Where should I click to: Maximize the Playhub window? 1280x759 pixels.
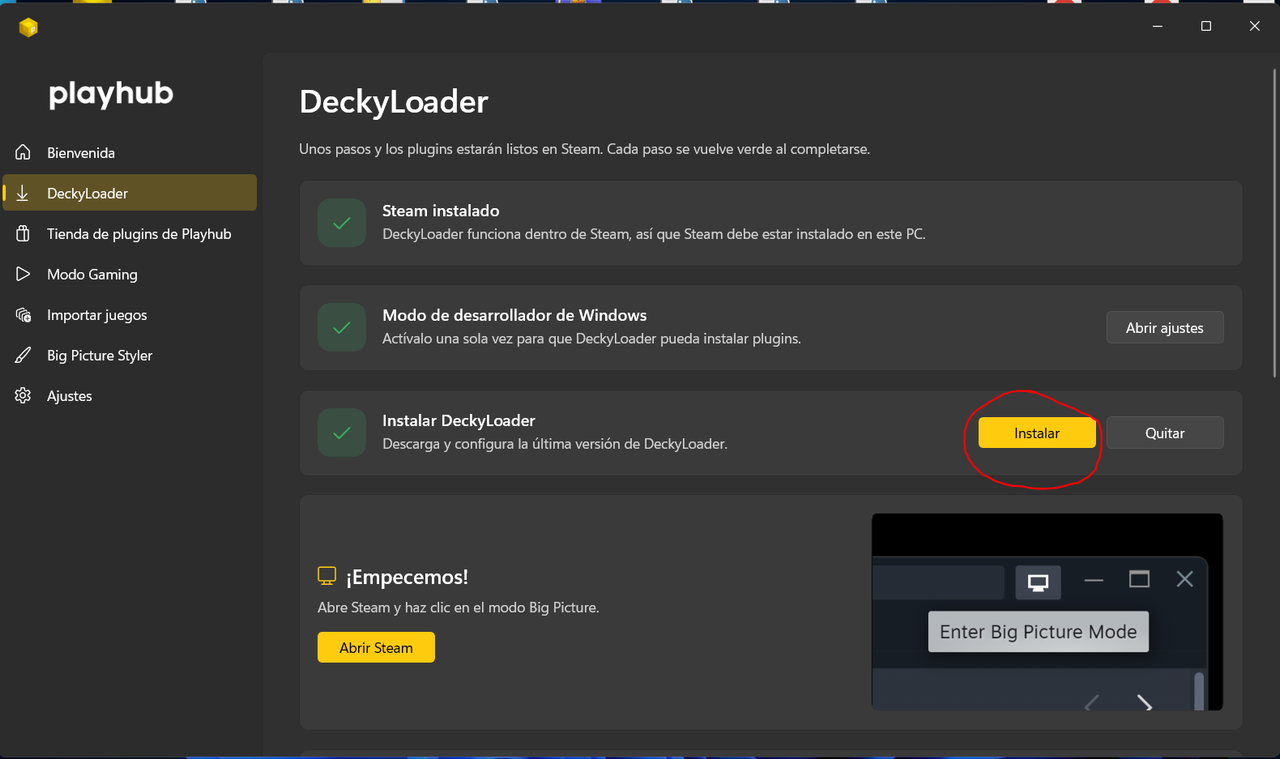(1206, 26)
